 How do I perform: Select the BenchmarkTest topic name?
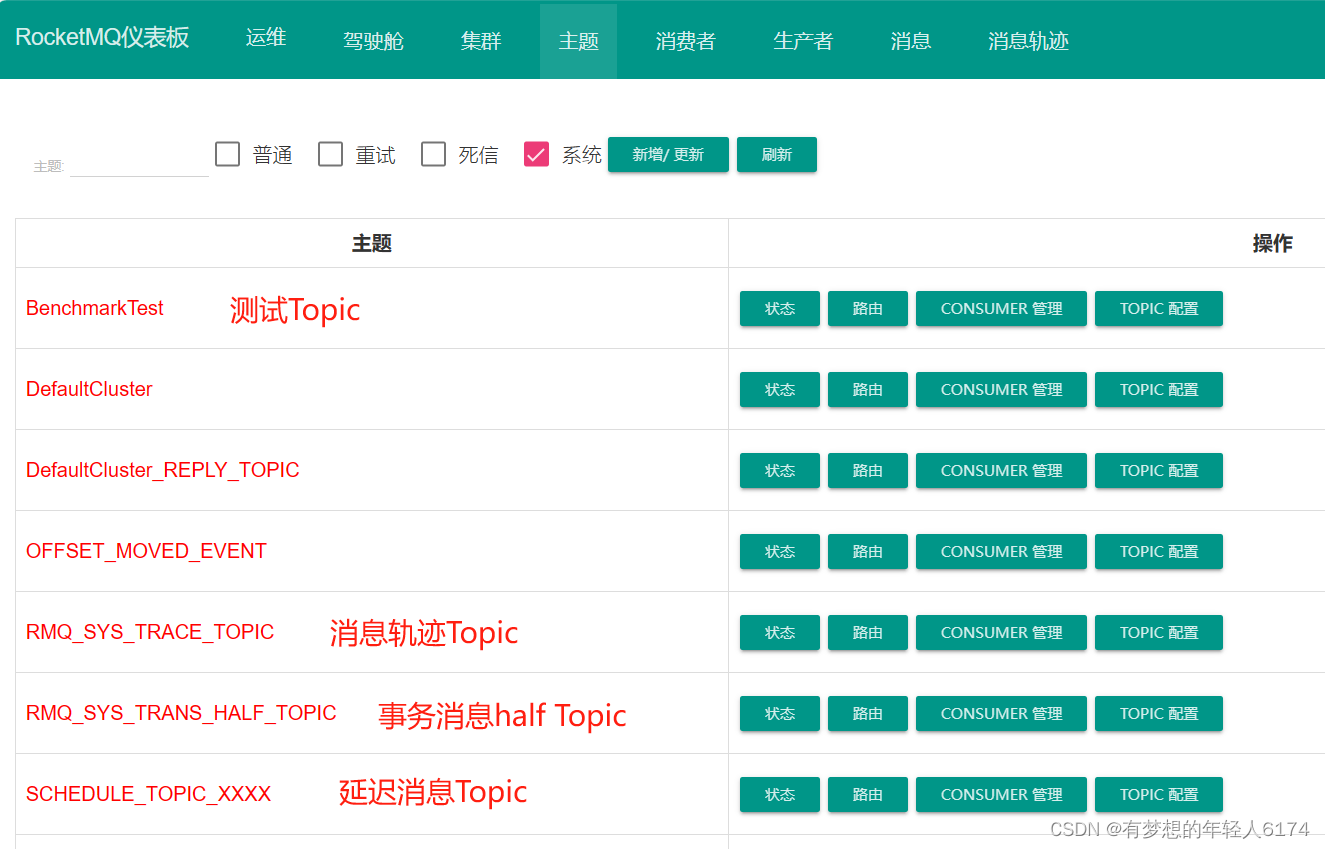coord(95,308)
